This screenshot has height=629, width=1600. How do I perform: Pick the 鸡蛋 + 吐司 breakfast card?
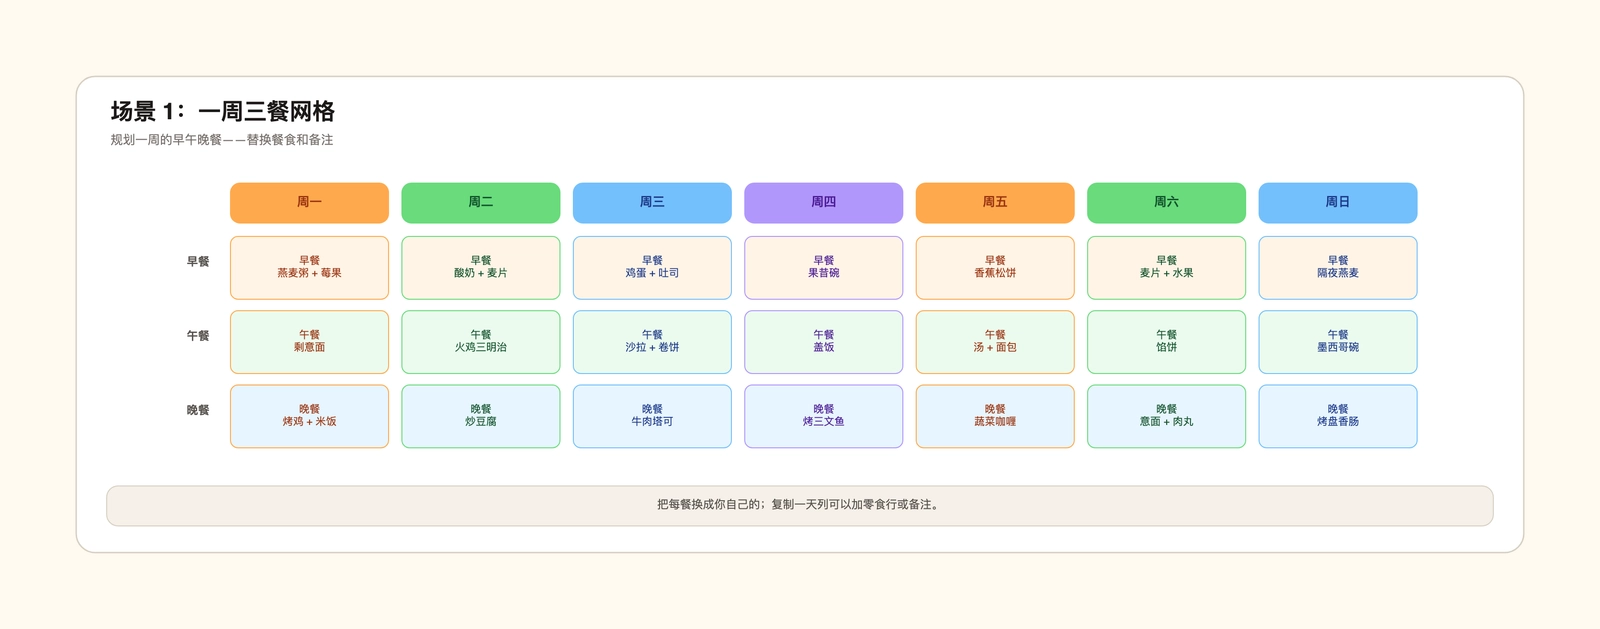(652, 268)
